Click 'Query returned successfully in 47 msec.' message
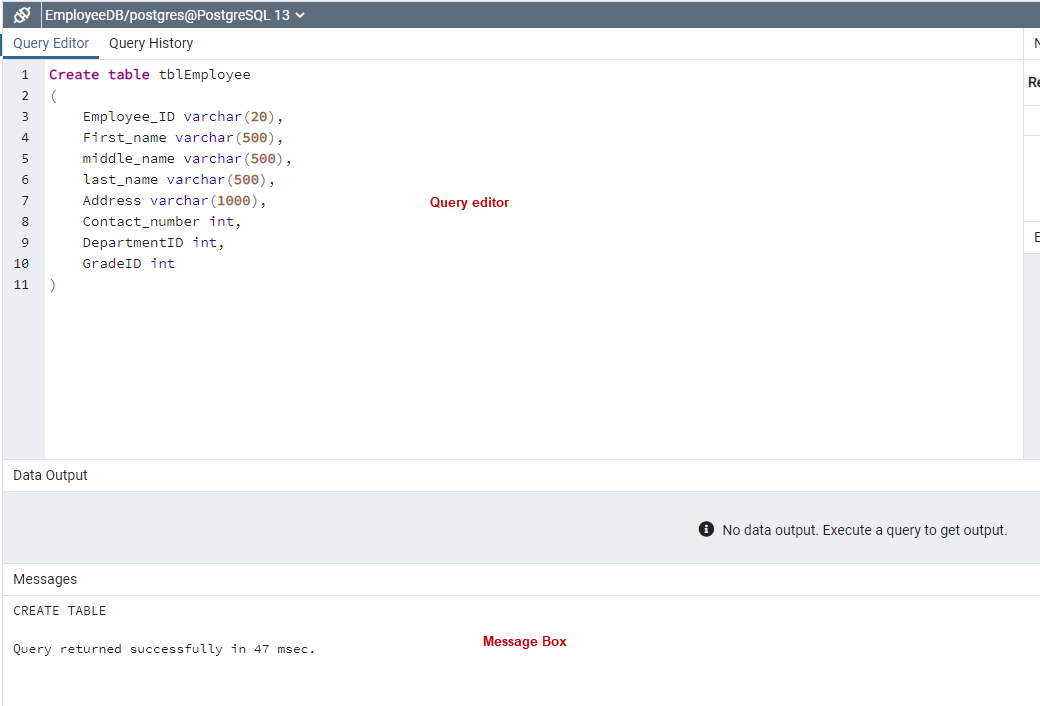The image size is (1040, 706). pos(164,649)
